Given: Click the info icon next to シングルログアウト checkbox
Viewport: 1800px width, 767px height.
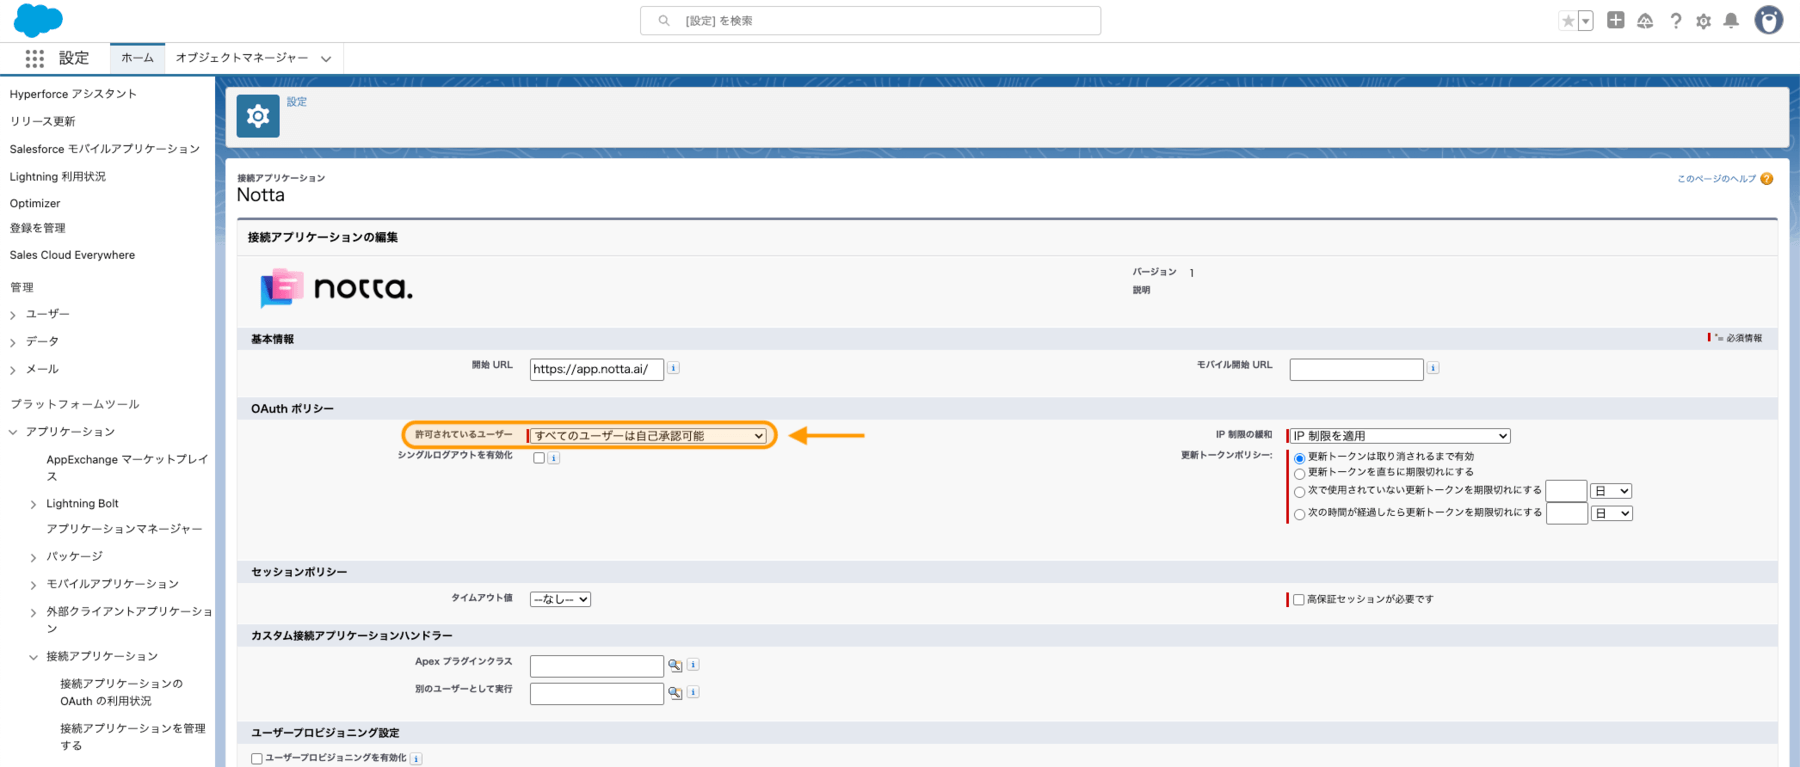Looking at the screenshot, I should coord(554,458).
